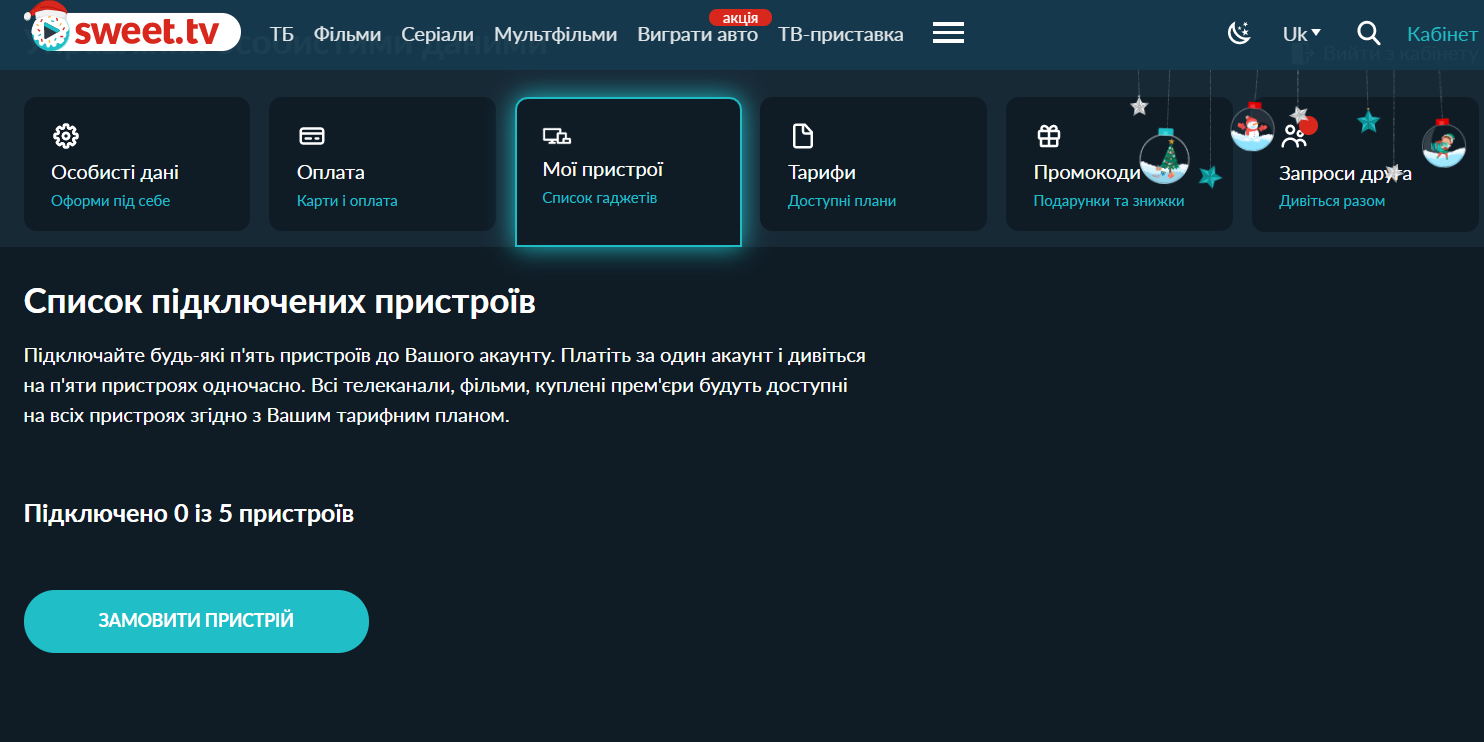Go to the ТВ-приставка page
This screenshot has width=1484, height=742.
tap(840, 34)
